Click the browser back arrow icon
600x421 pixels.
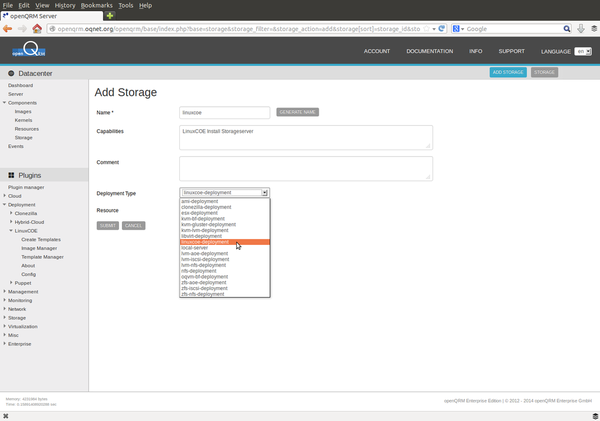coord(7,29)
